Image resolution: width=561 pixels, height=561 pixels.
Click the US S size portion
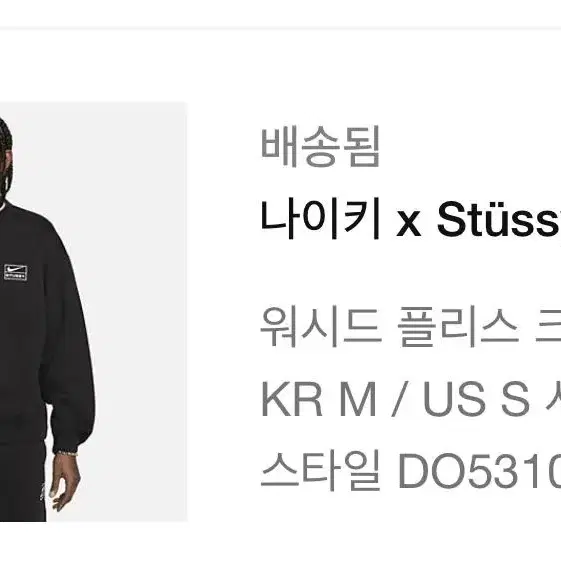click(476, 398)
